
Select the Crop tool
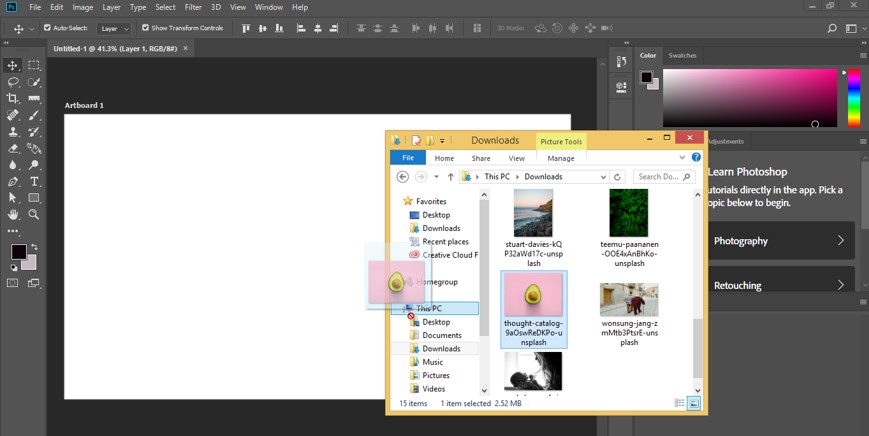click(x=13, y=98)
